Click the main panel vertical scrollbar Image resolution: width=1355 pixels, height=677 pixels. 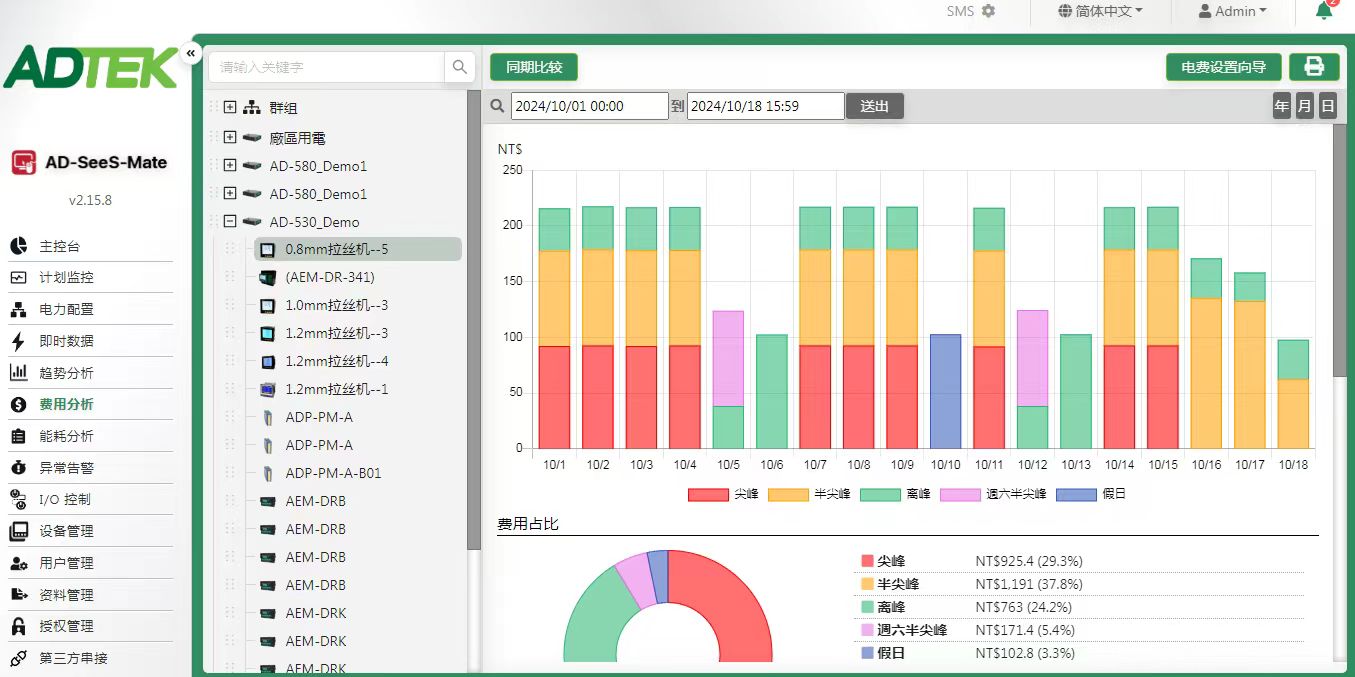point(1340,250)
